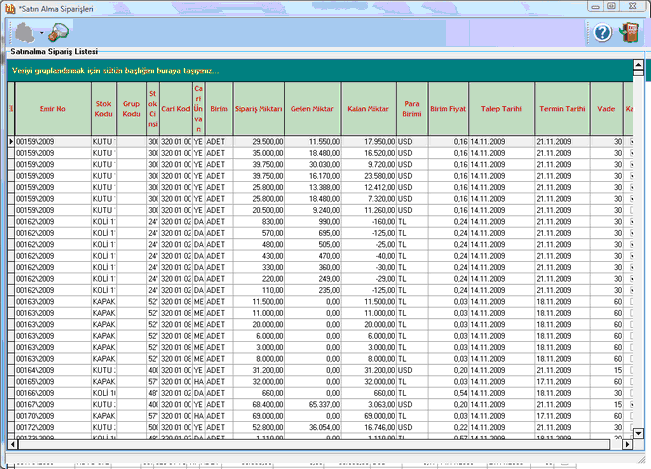Click the Gelen Miktar column header
The image size is (651, 469).
pos(312,109)
